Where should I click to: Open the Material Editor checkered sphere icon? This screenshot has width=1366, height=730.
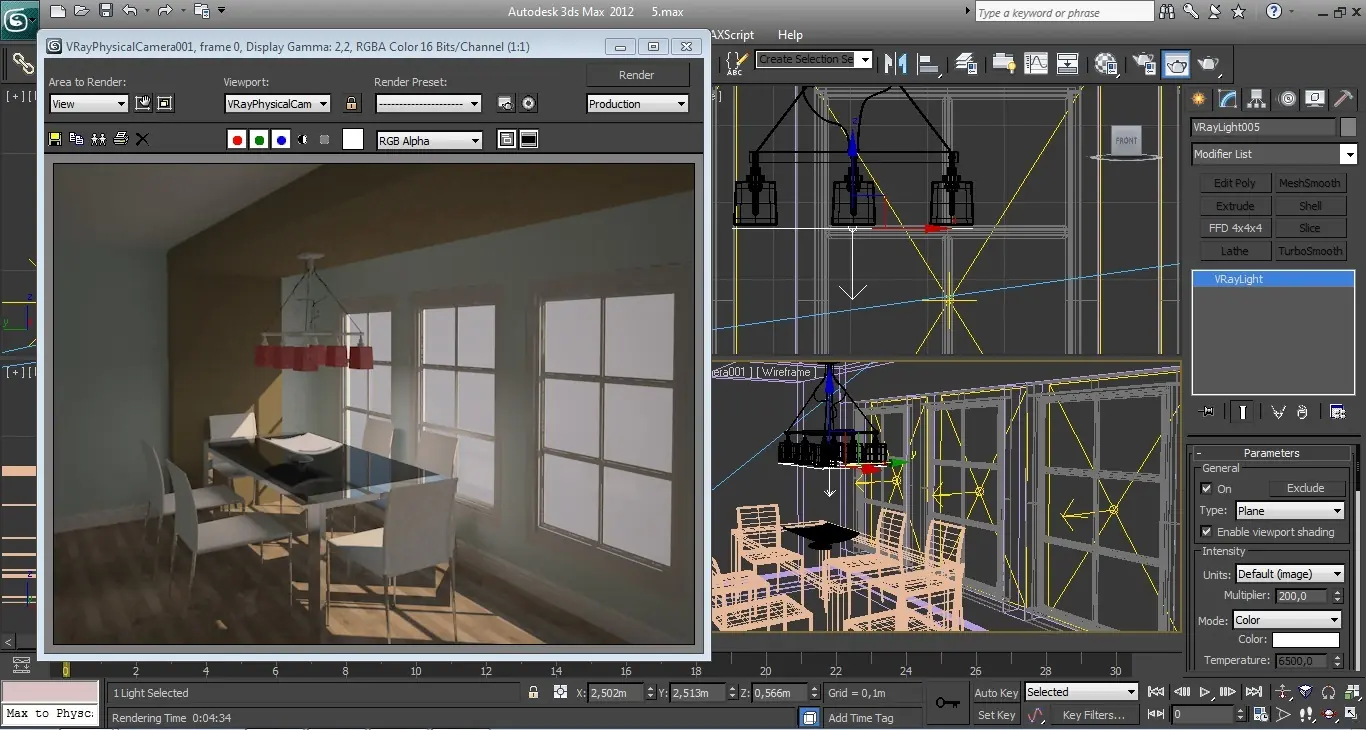click(x=1105, y=63)
